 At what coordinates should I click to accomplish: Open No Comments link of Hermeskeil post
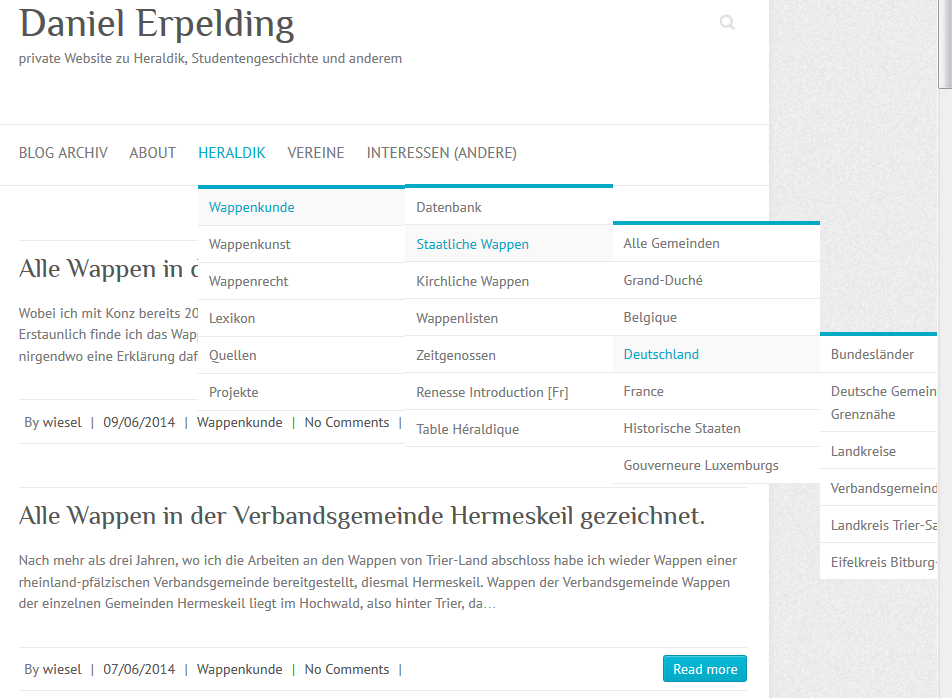point(346,670)
